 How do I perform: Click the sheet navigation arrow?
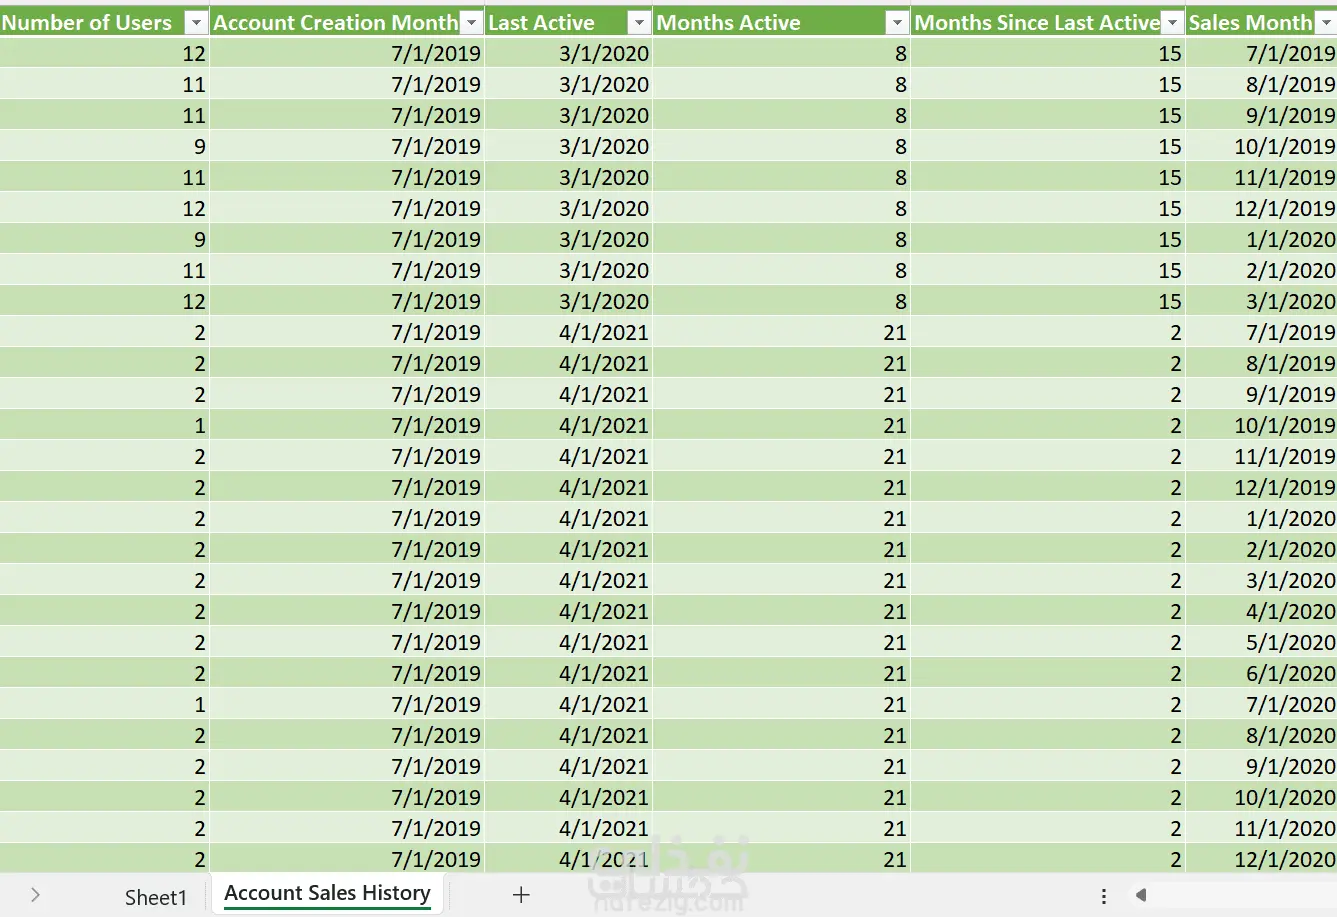[x=35, y=895]
